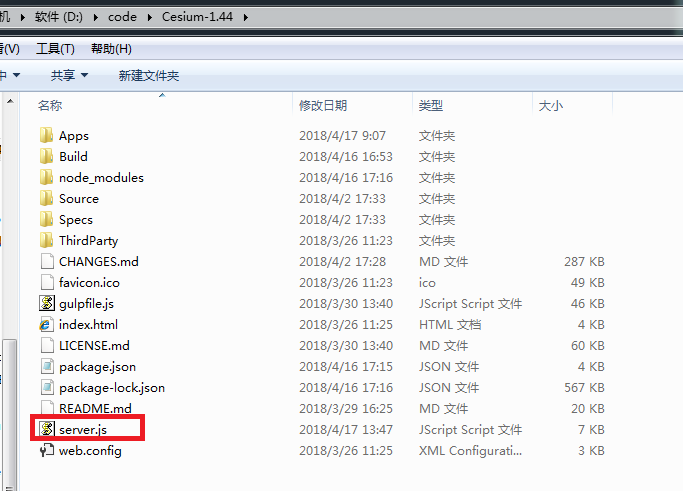Click the Specs folder name
Image resolution: width=683 pixels, height=491 pixels.
point(76,220)
